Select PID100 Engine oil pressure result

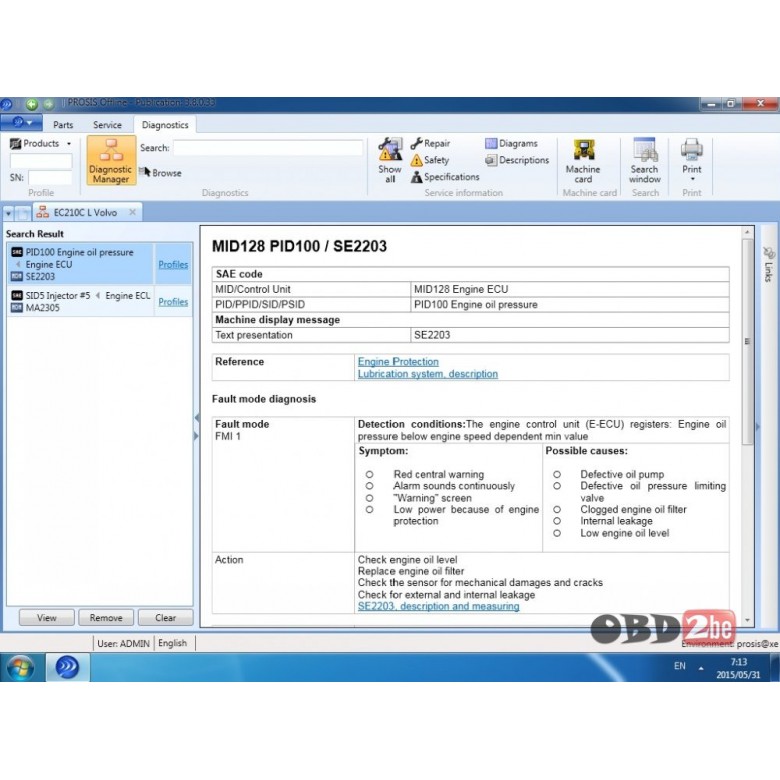(x=80, y=264)
